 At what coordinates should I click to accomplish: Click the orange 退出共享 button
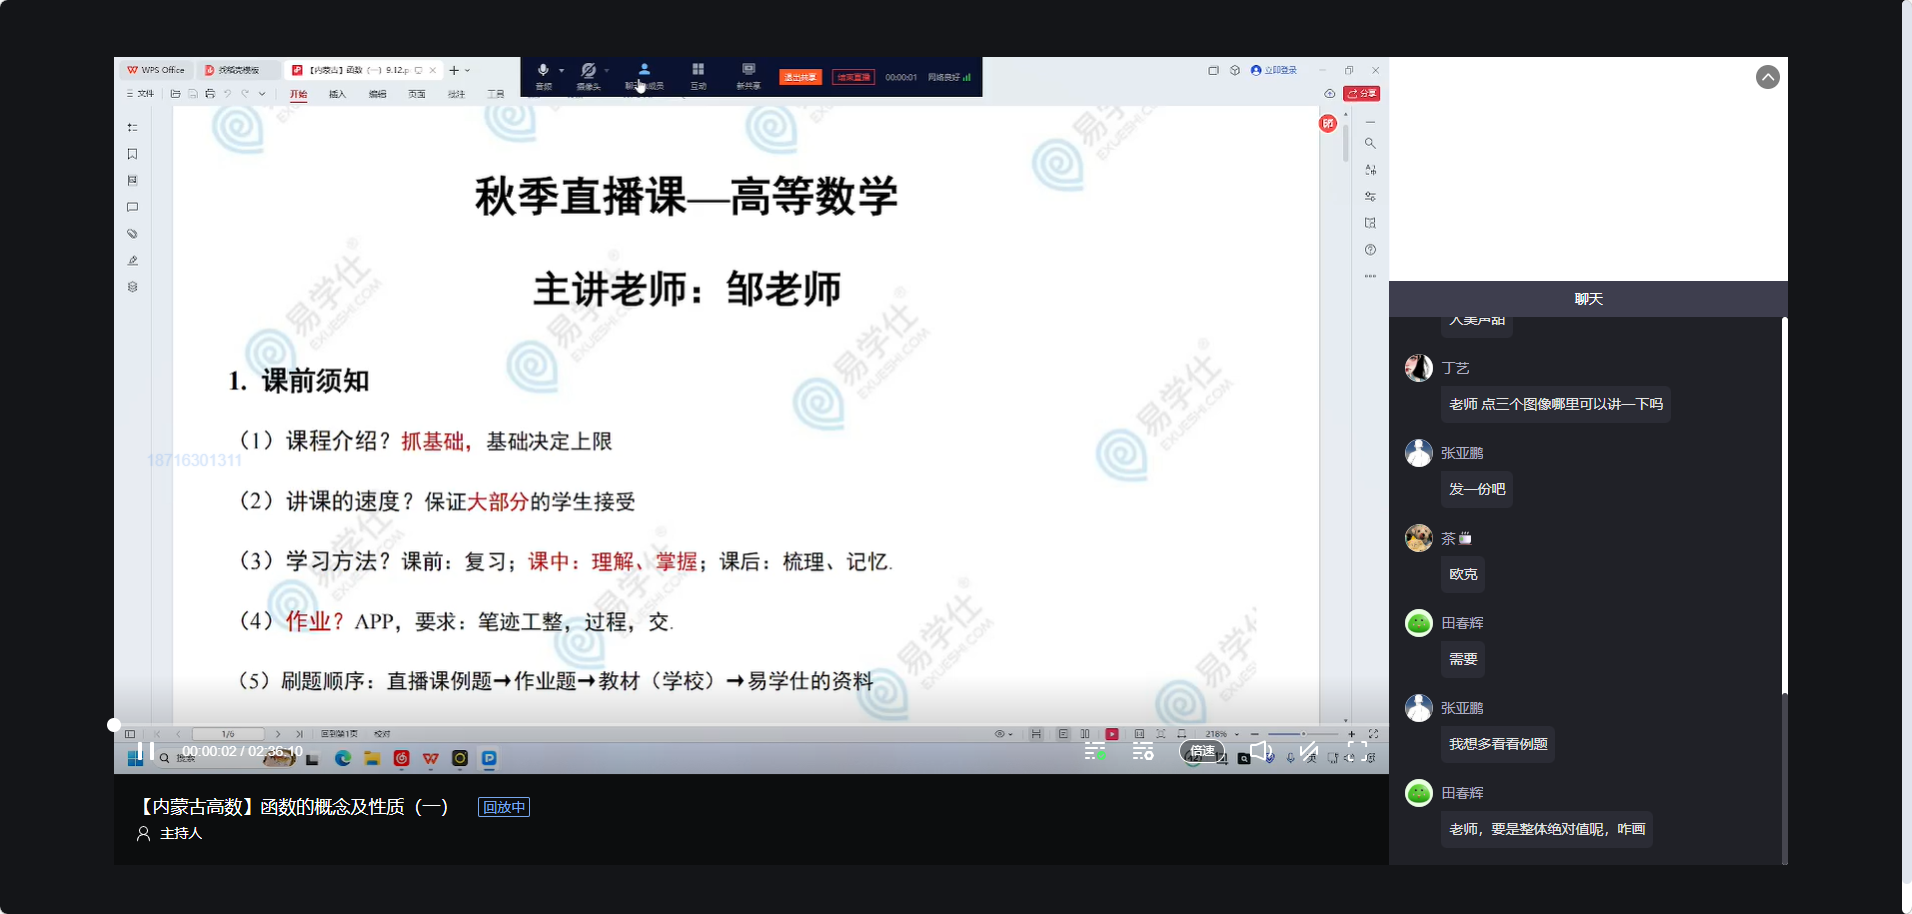pyautogui.click(x=800, y=77)
